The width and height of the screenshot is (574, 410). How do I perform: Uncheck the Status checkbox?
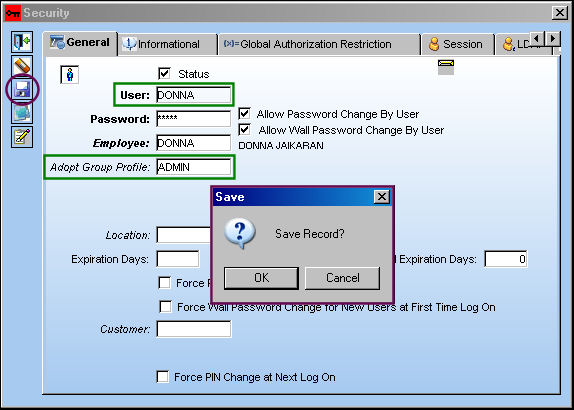164,74
